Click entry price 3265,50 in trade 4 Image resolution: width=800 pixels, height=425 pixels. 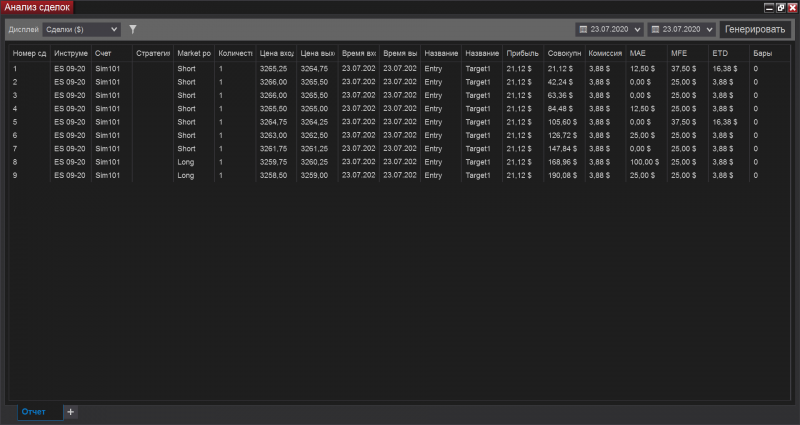pos(277,108)
